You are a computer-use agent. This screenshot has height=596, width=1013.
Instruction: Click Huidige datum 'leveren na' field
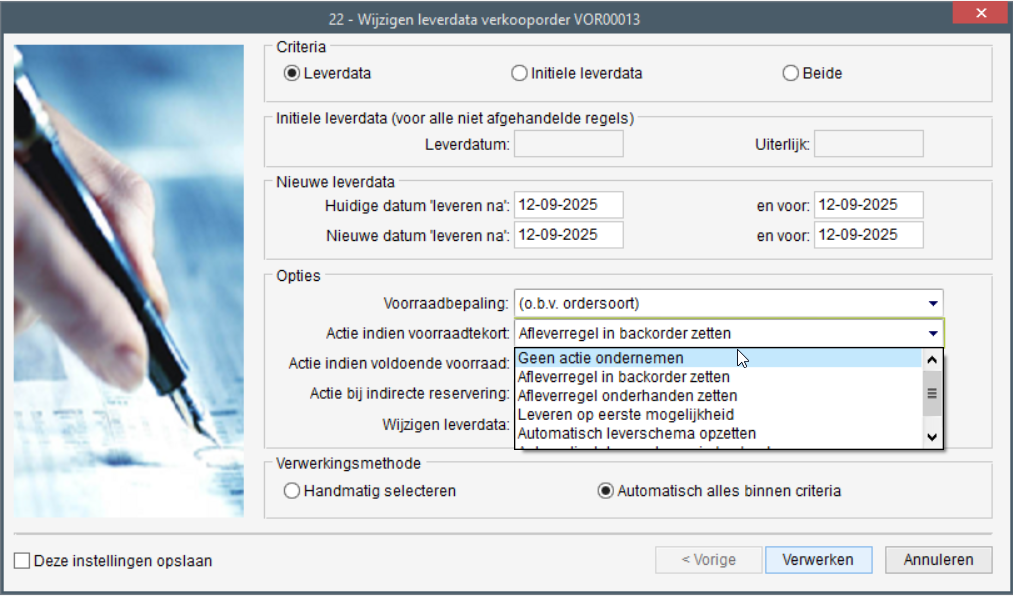pyautogui.click(x=568, y=205)
